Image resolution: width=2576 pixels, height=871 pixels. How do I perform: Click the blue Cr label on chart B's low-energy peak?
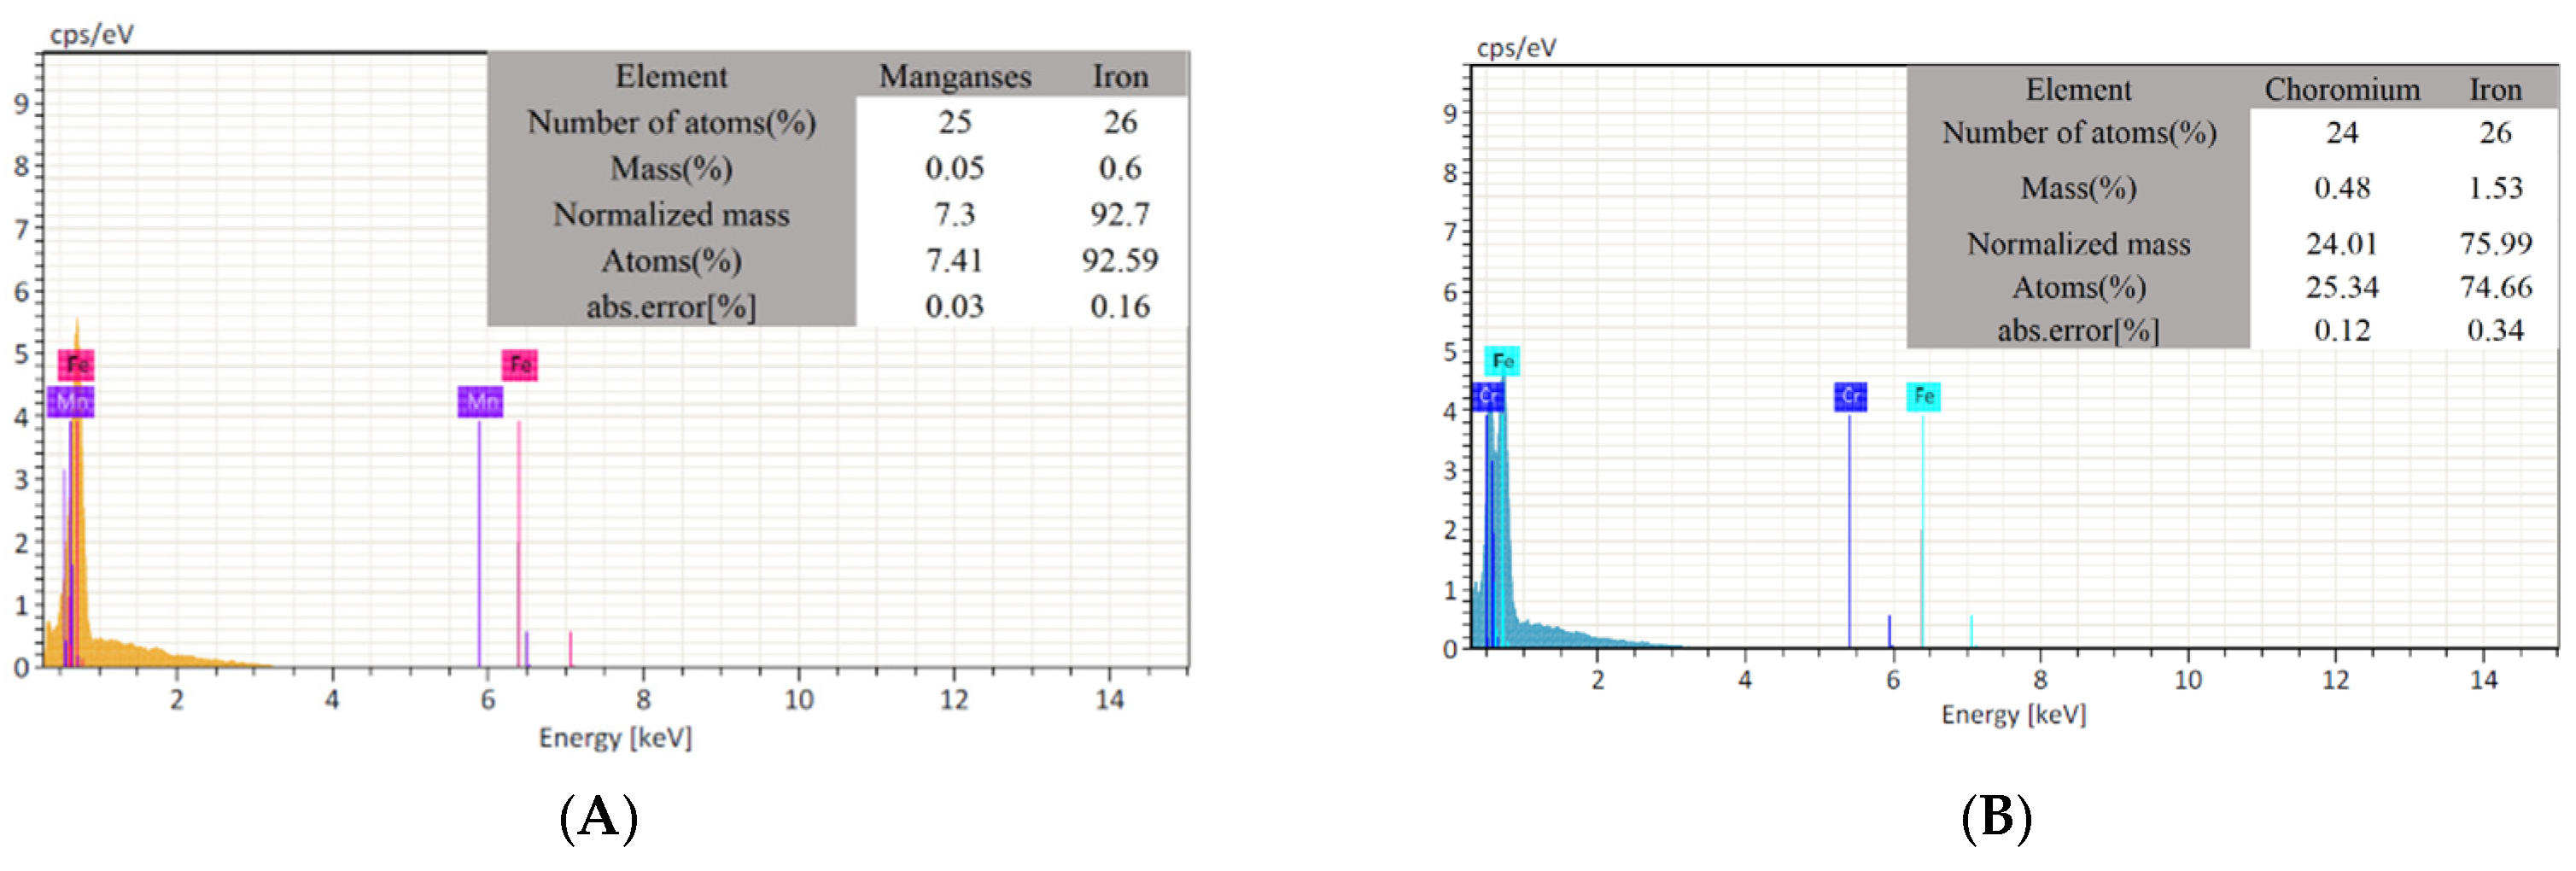(1488, 397)
